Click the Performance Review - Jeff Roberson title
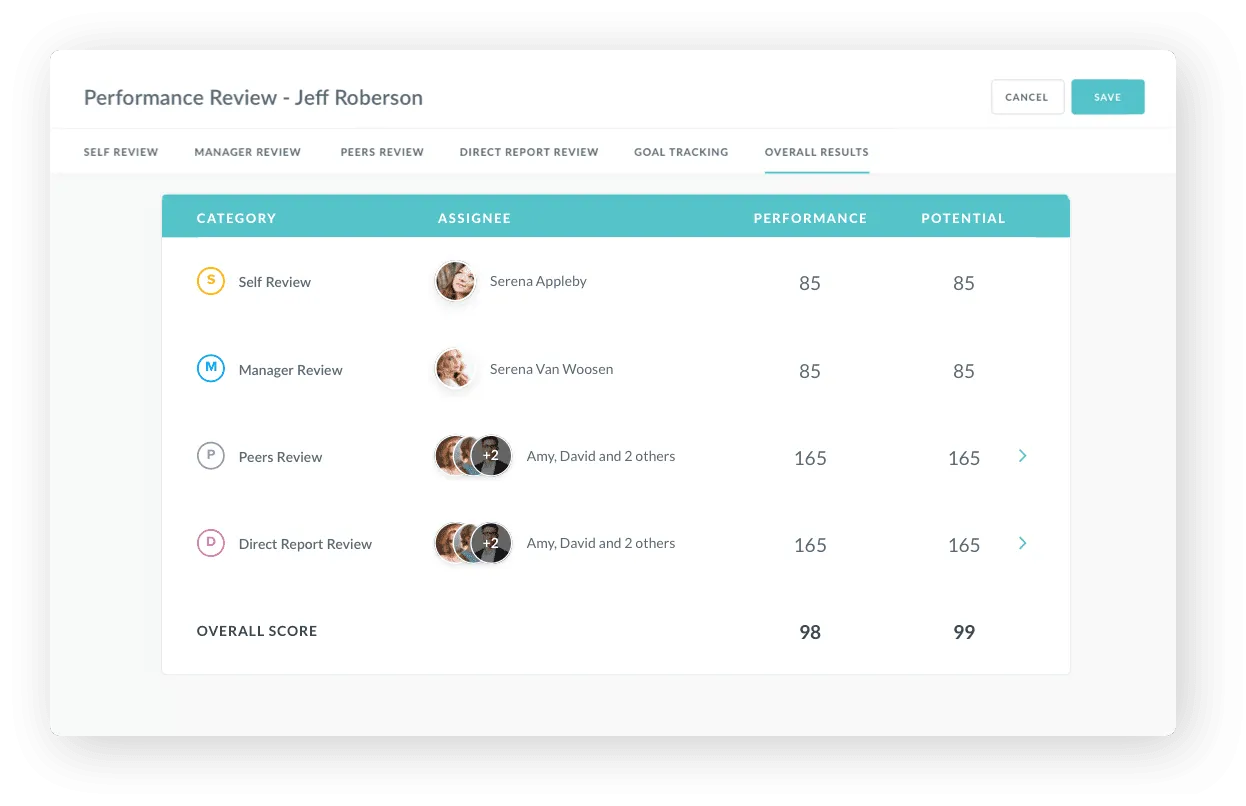The width and height of the screenshot is (1246, 806). click(253, 97)
